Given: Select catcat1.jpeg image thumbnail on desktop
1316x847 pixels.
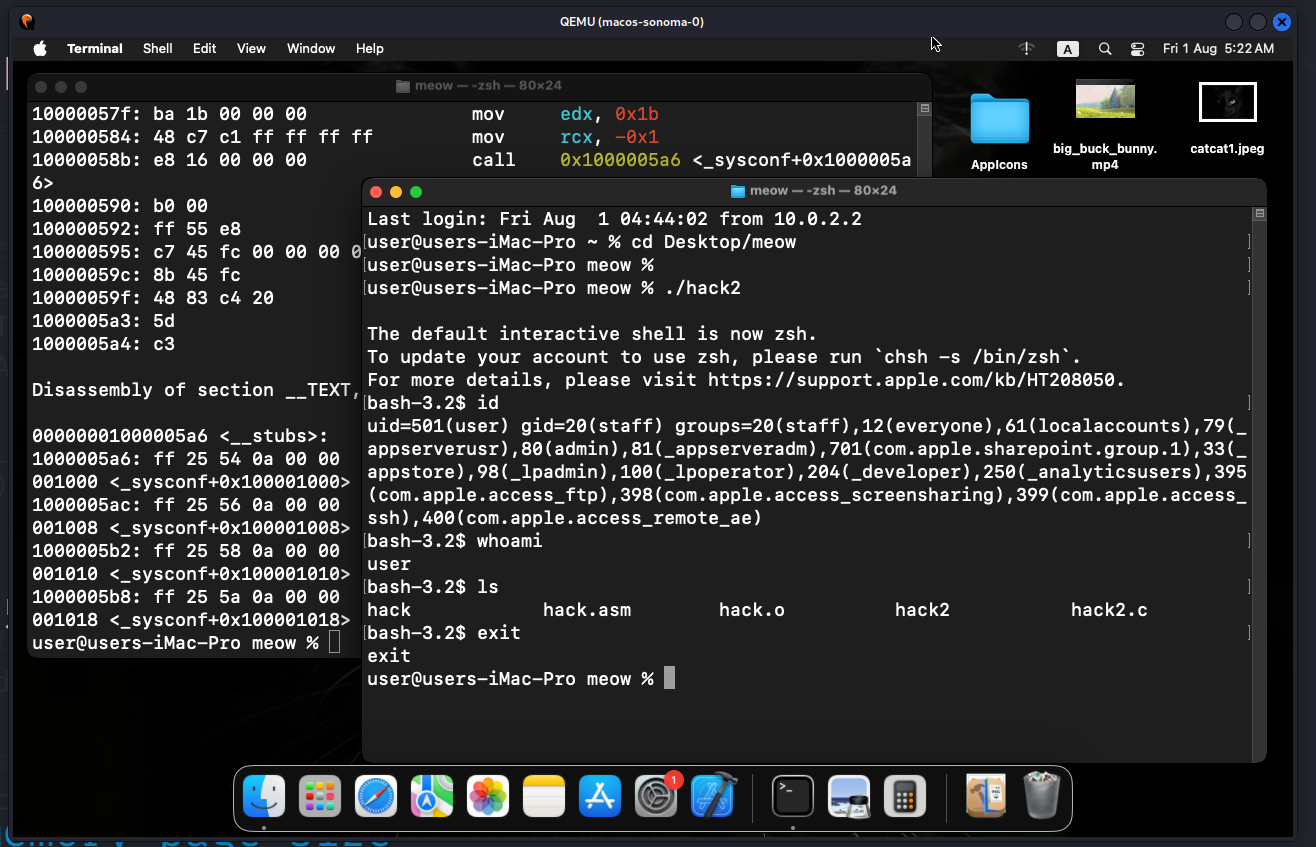Looking at the screenshot, I should [x=1227, y=102].
